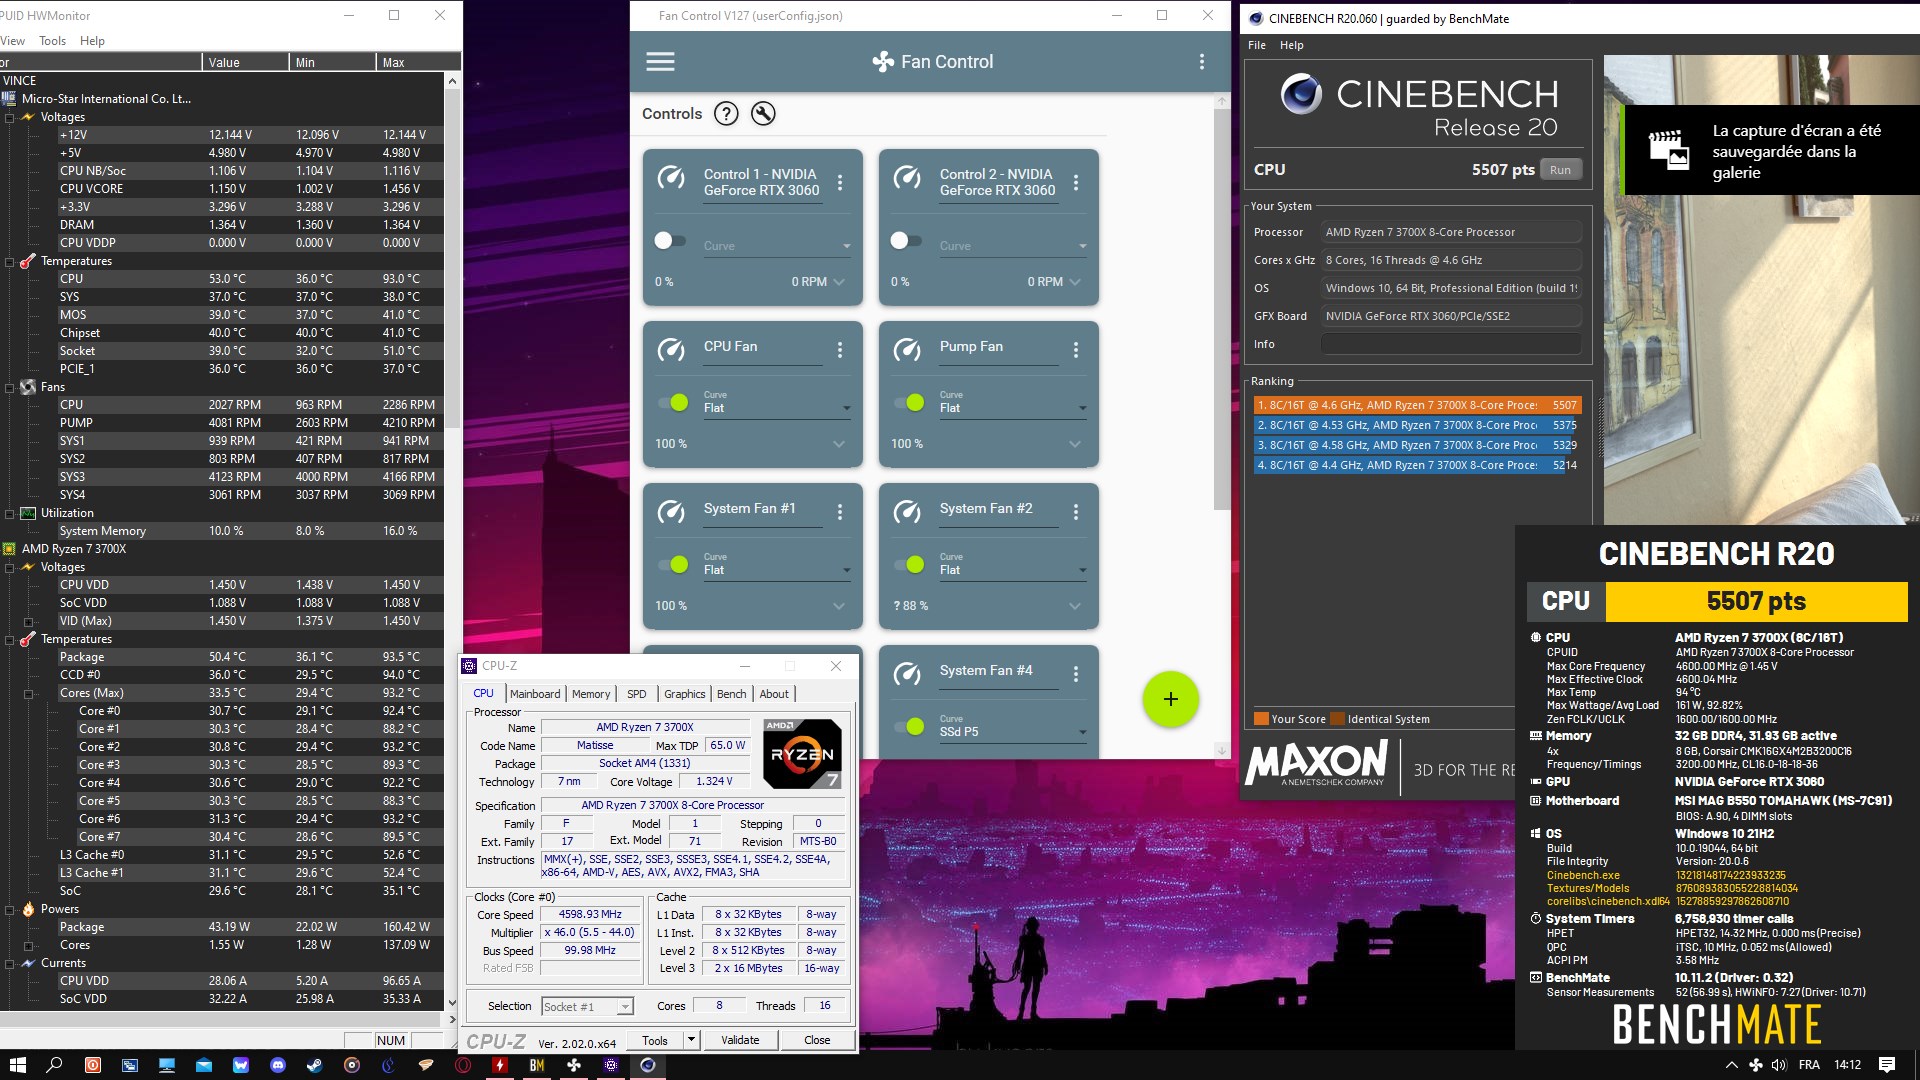The width and height of the screenshot is (1920, 1080).
Task: Turn off System Fan #2 toggle
Action: 909,565
